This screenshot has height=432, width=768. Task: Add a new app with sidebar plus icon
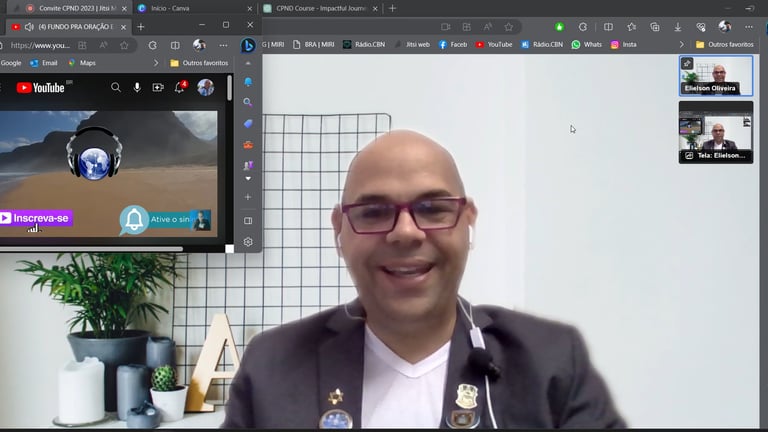click(x=248, y=197)
